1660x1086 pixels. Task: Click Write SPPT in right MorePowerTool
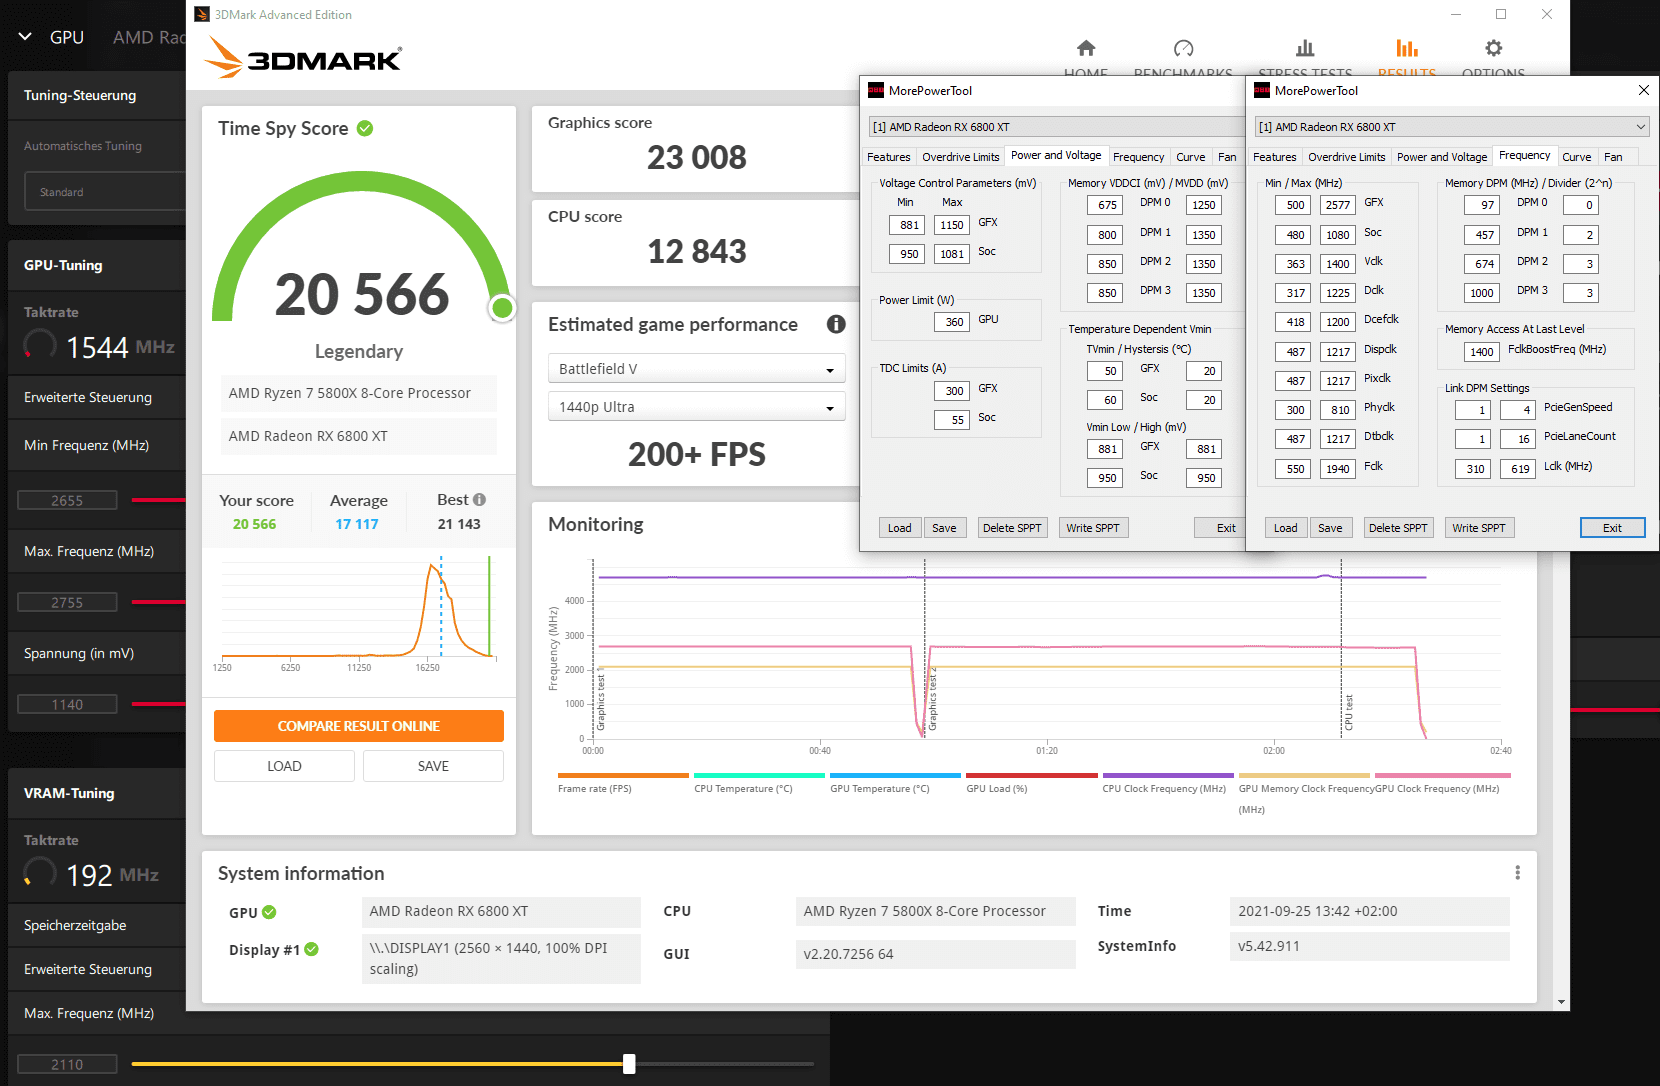[1479, 528]
